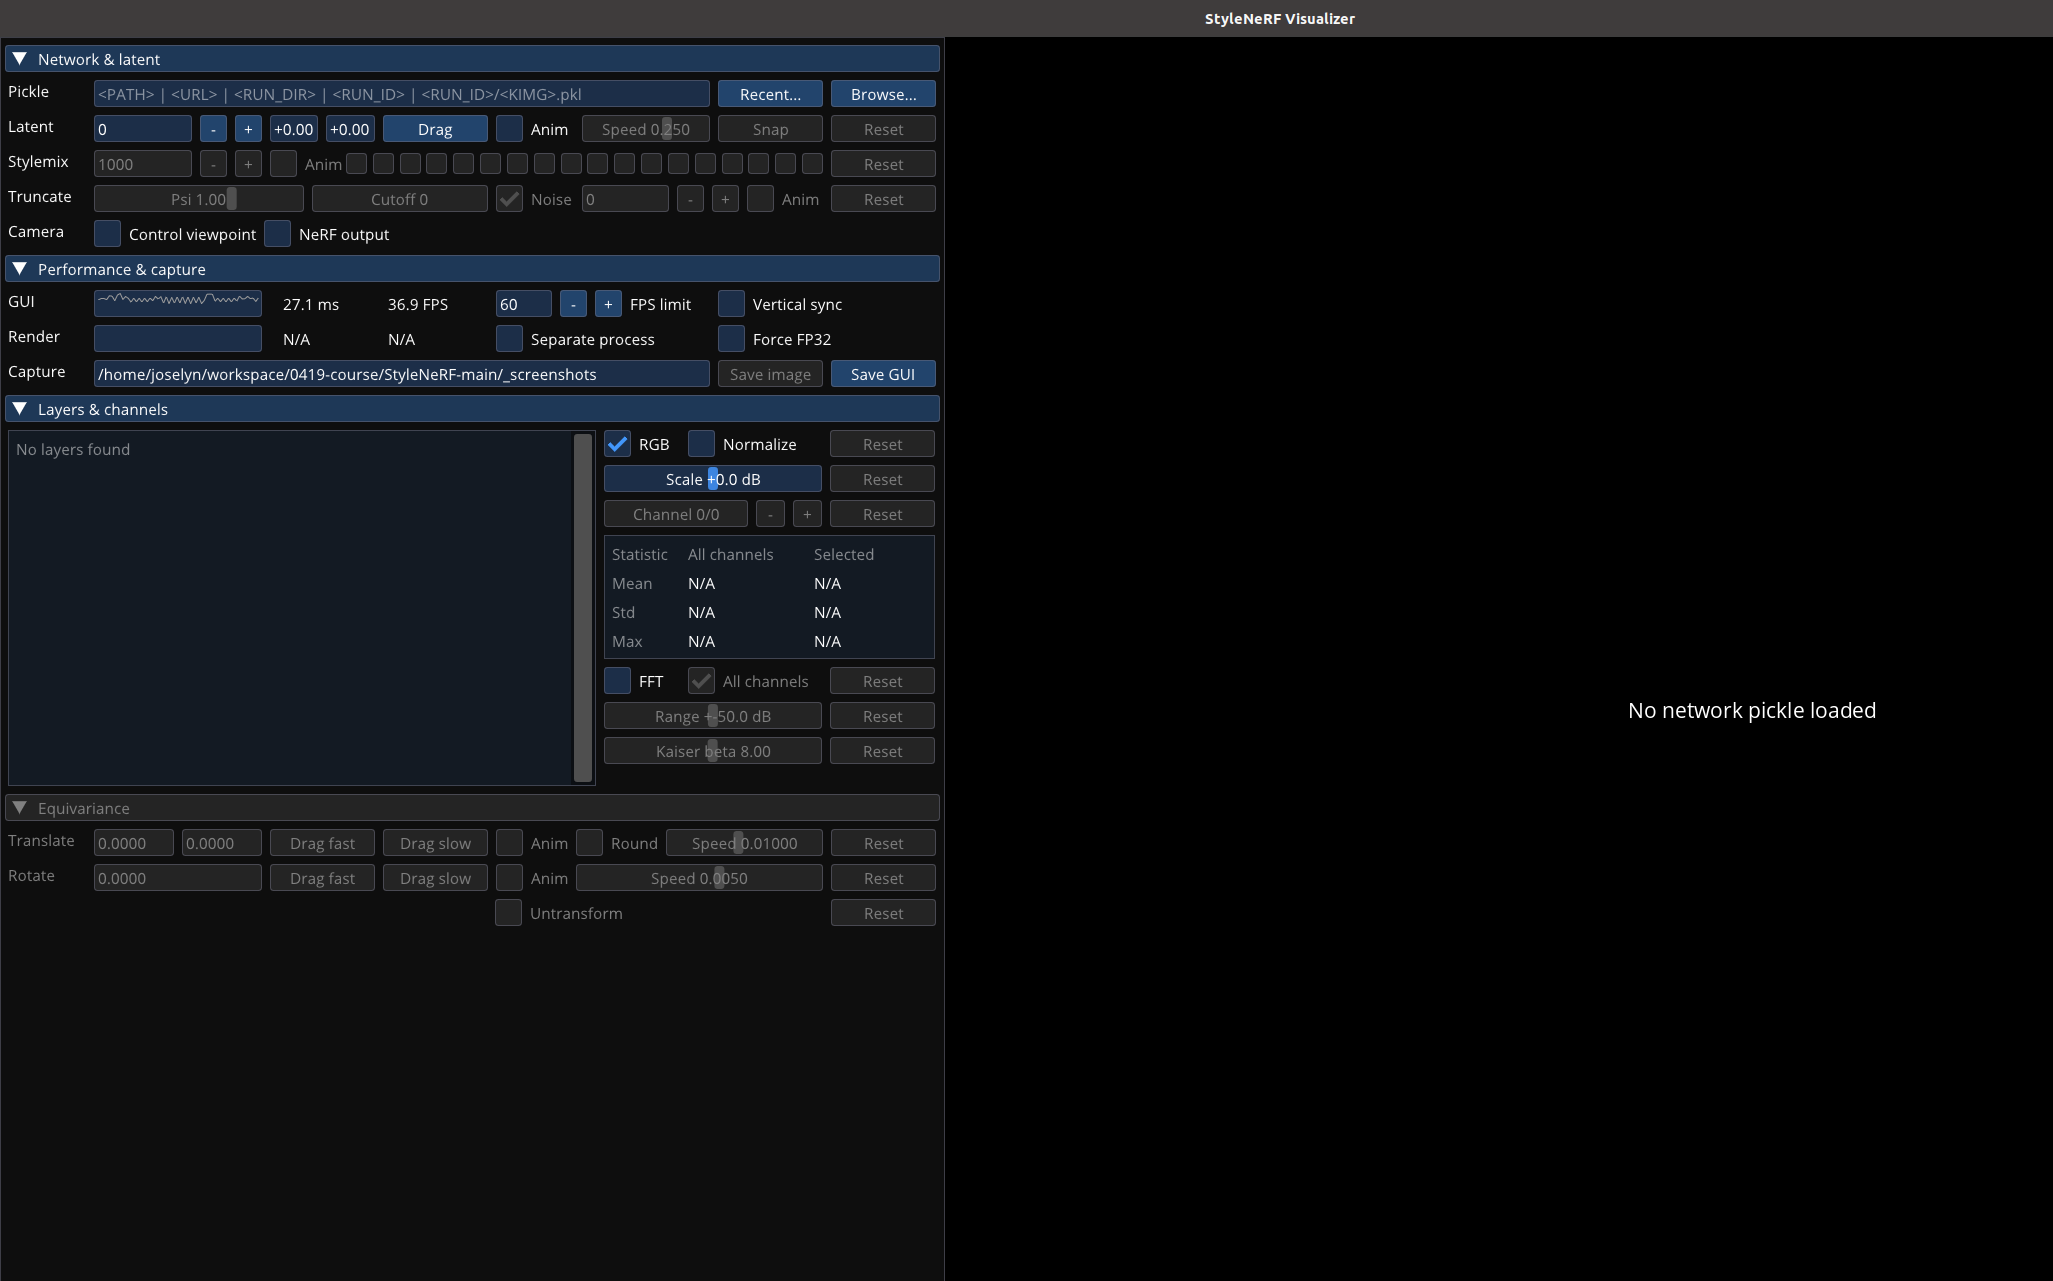
Task: Enable the Control viewpoint checkbox
Action: [x=108, y=234]
